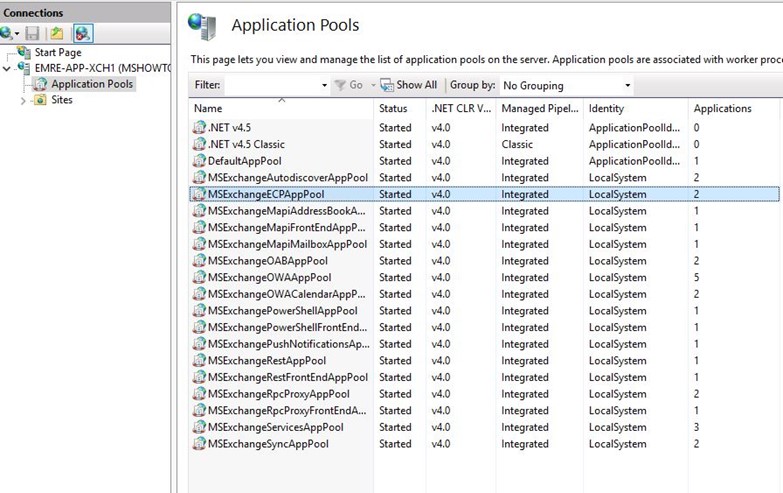The image size is (783, 493).
Task: Select the MSExchangeRestFrontEndAppPool row
Action: 484,377
